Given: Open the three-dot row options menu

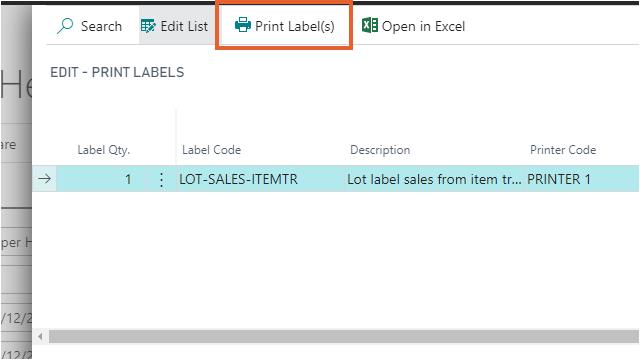Looking at the screenshot, I should [162, 179].
